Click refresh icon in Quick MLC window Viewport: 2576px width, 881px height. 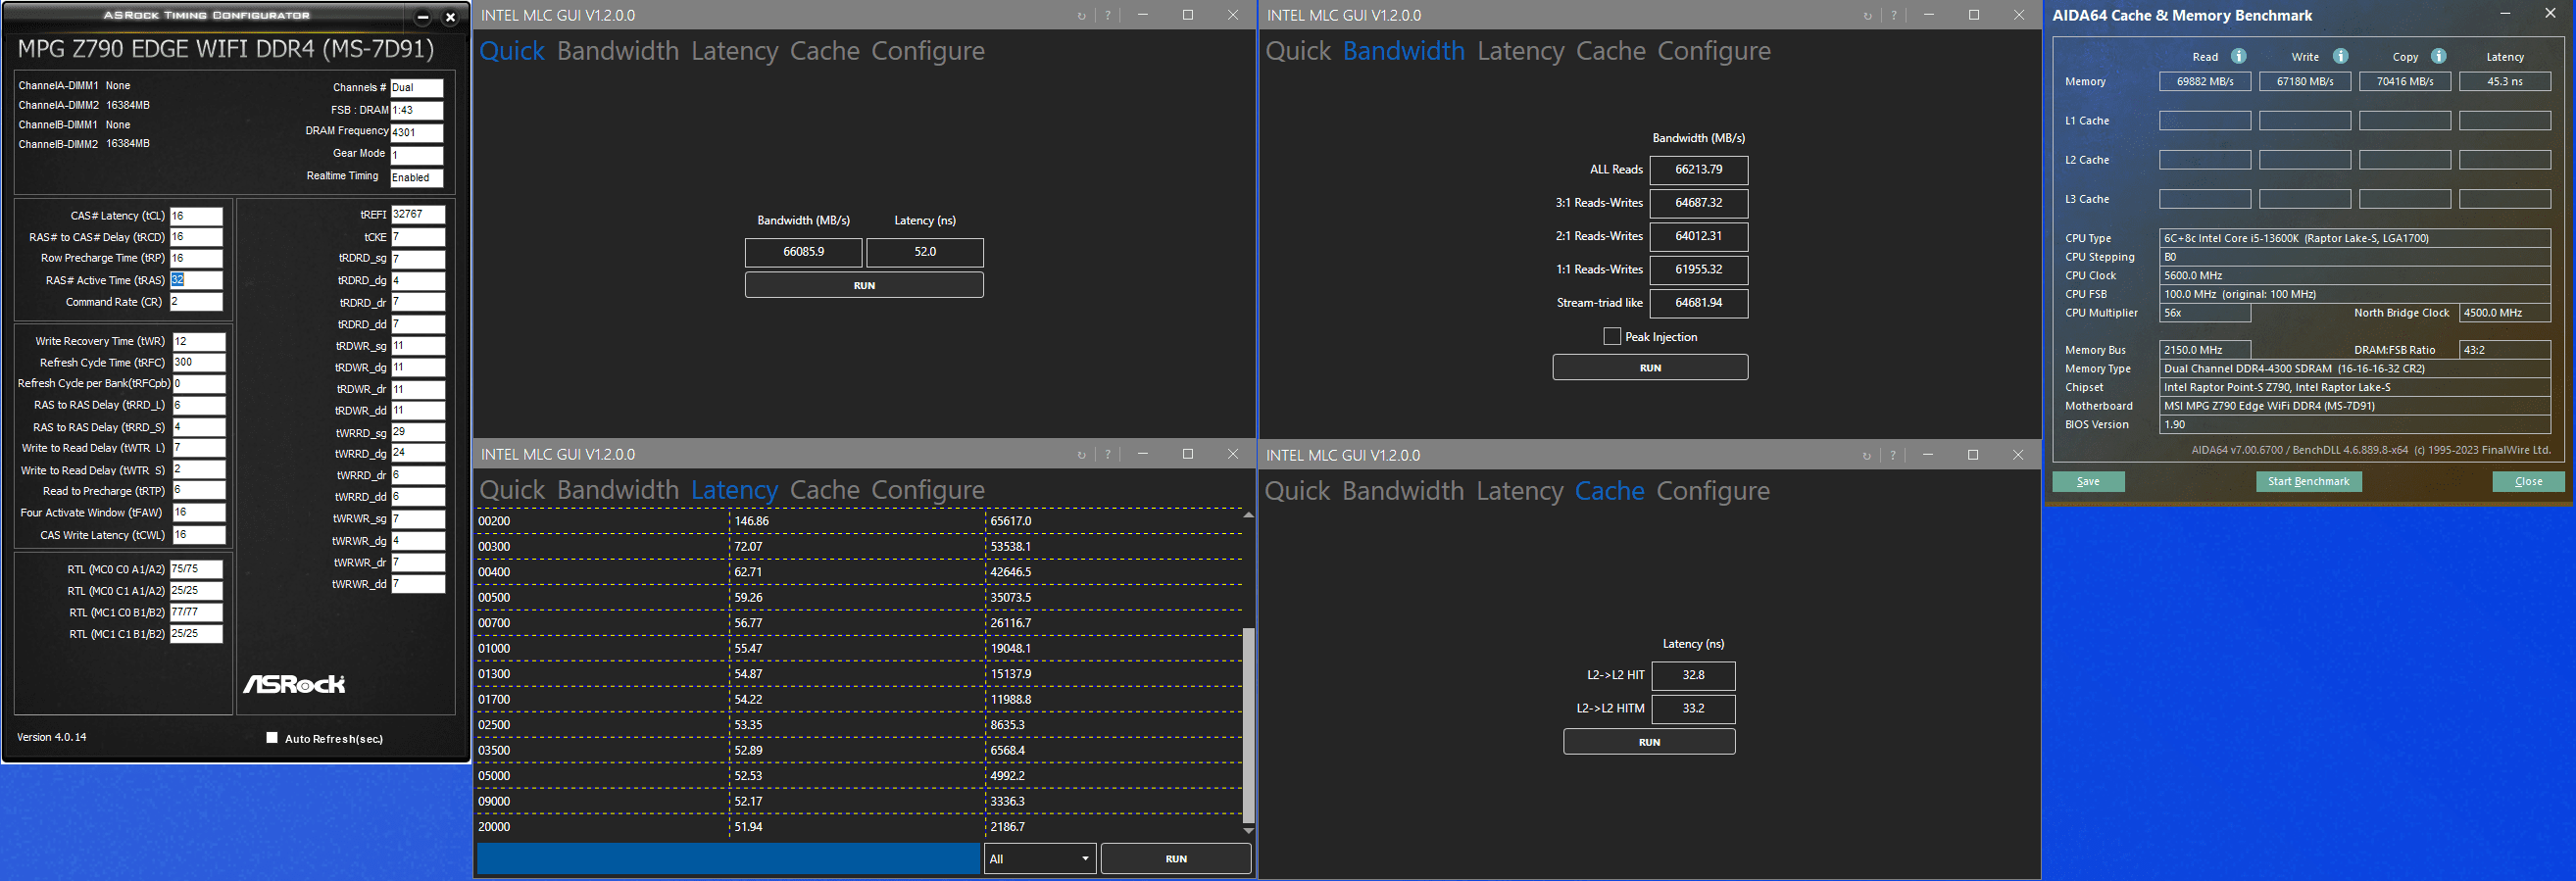click(x=1081, y=16)
